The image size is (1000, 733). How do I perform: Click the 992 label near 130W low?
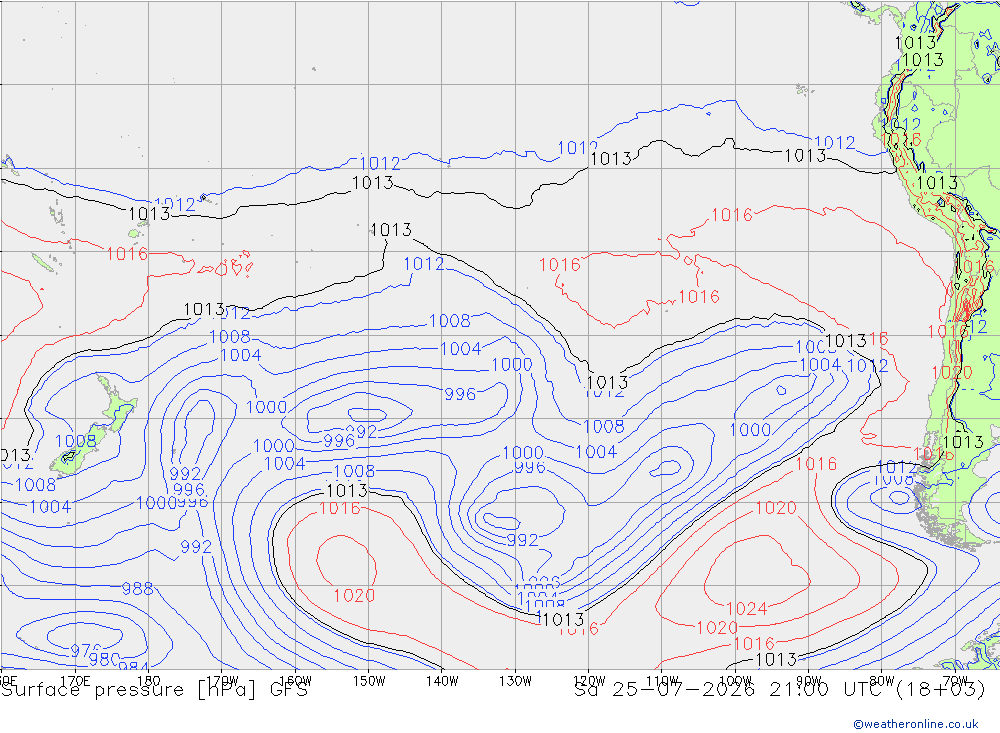click(522, 540)
